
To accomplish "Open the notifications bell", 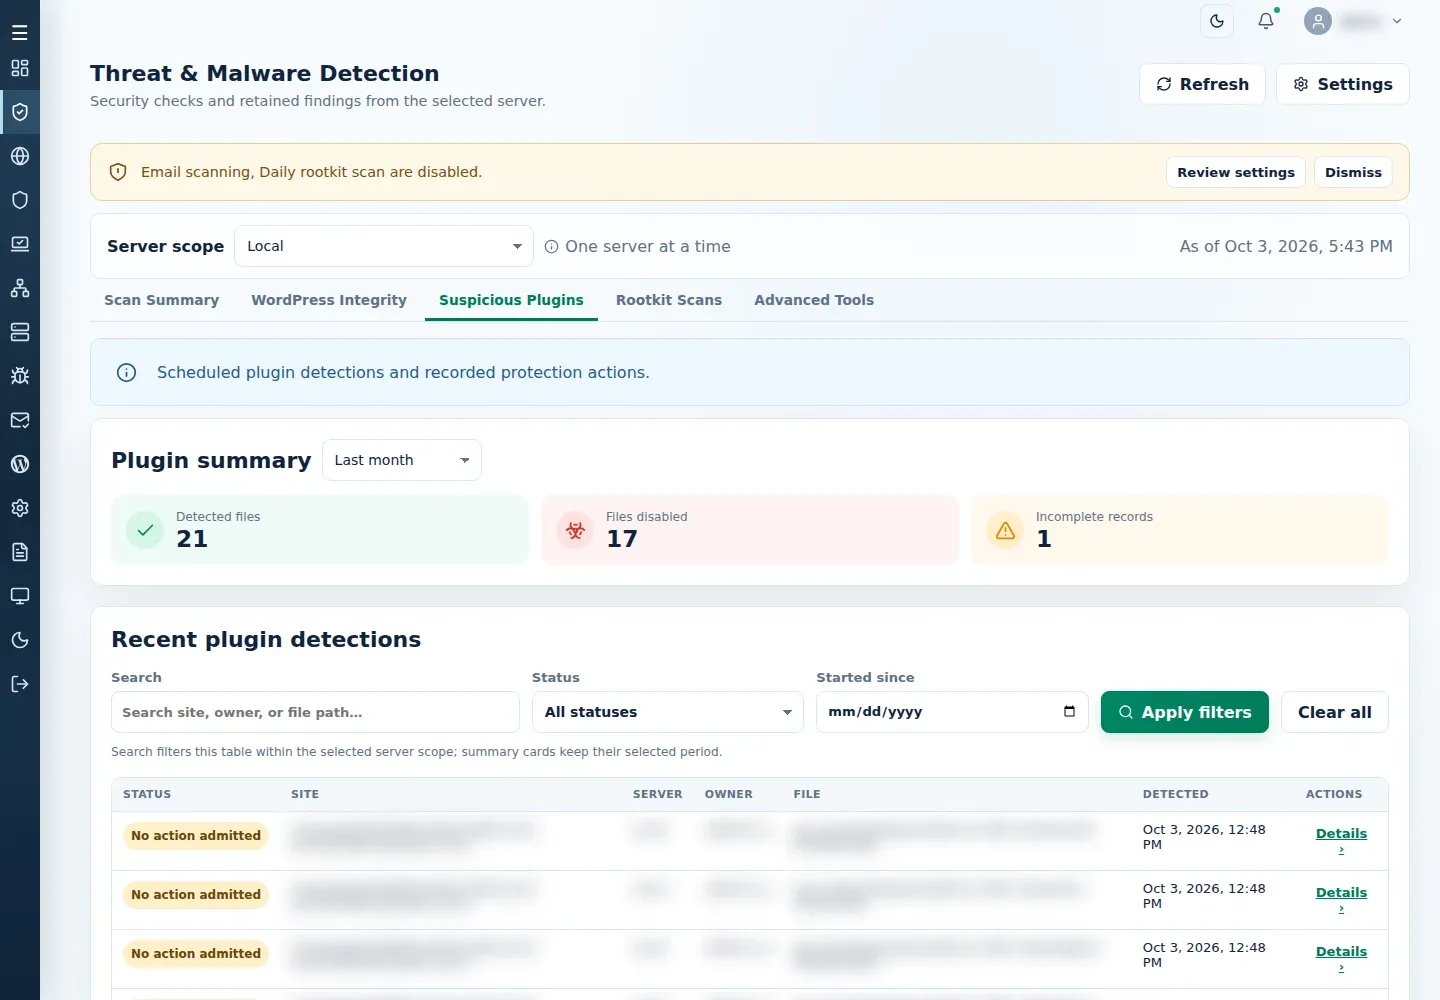I will tap(1266, 21).
